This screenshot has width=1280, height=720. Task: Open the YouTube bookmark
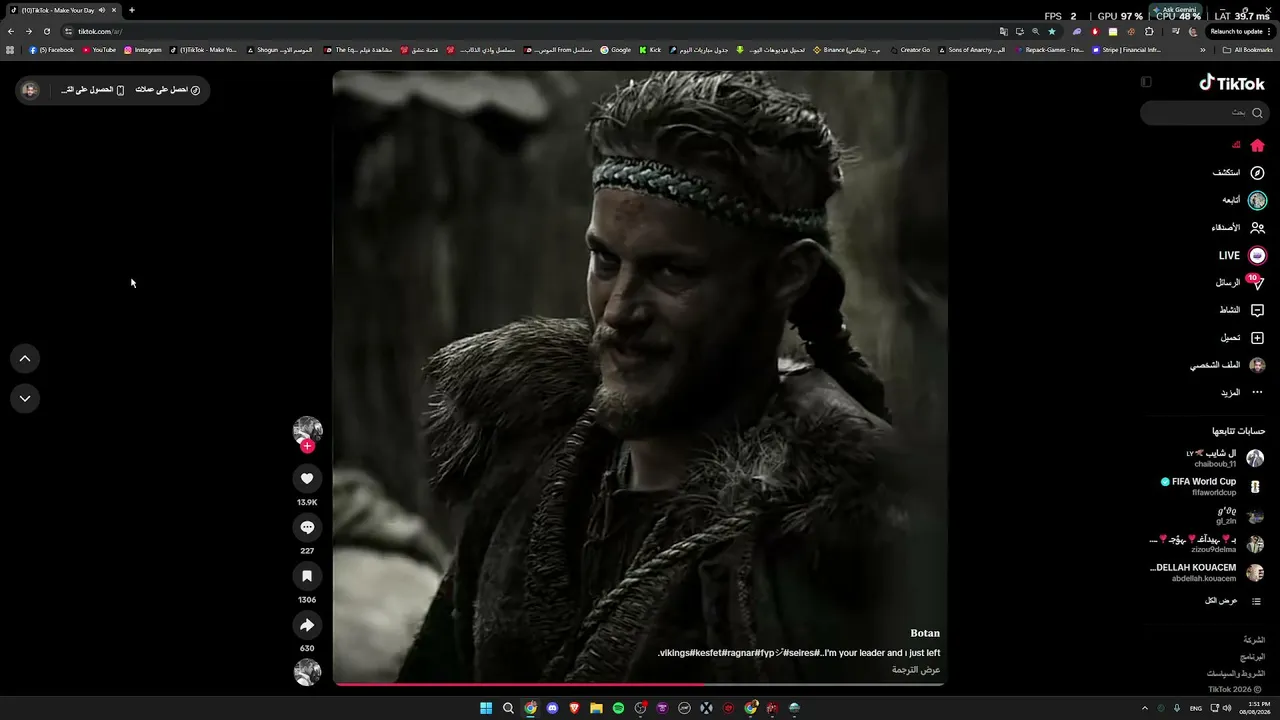click(100, 50)
